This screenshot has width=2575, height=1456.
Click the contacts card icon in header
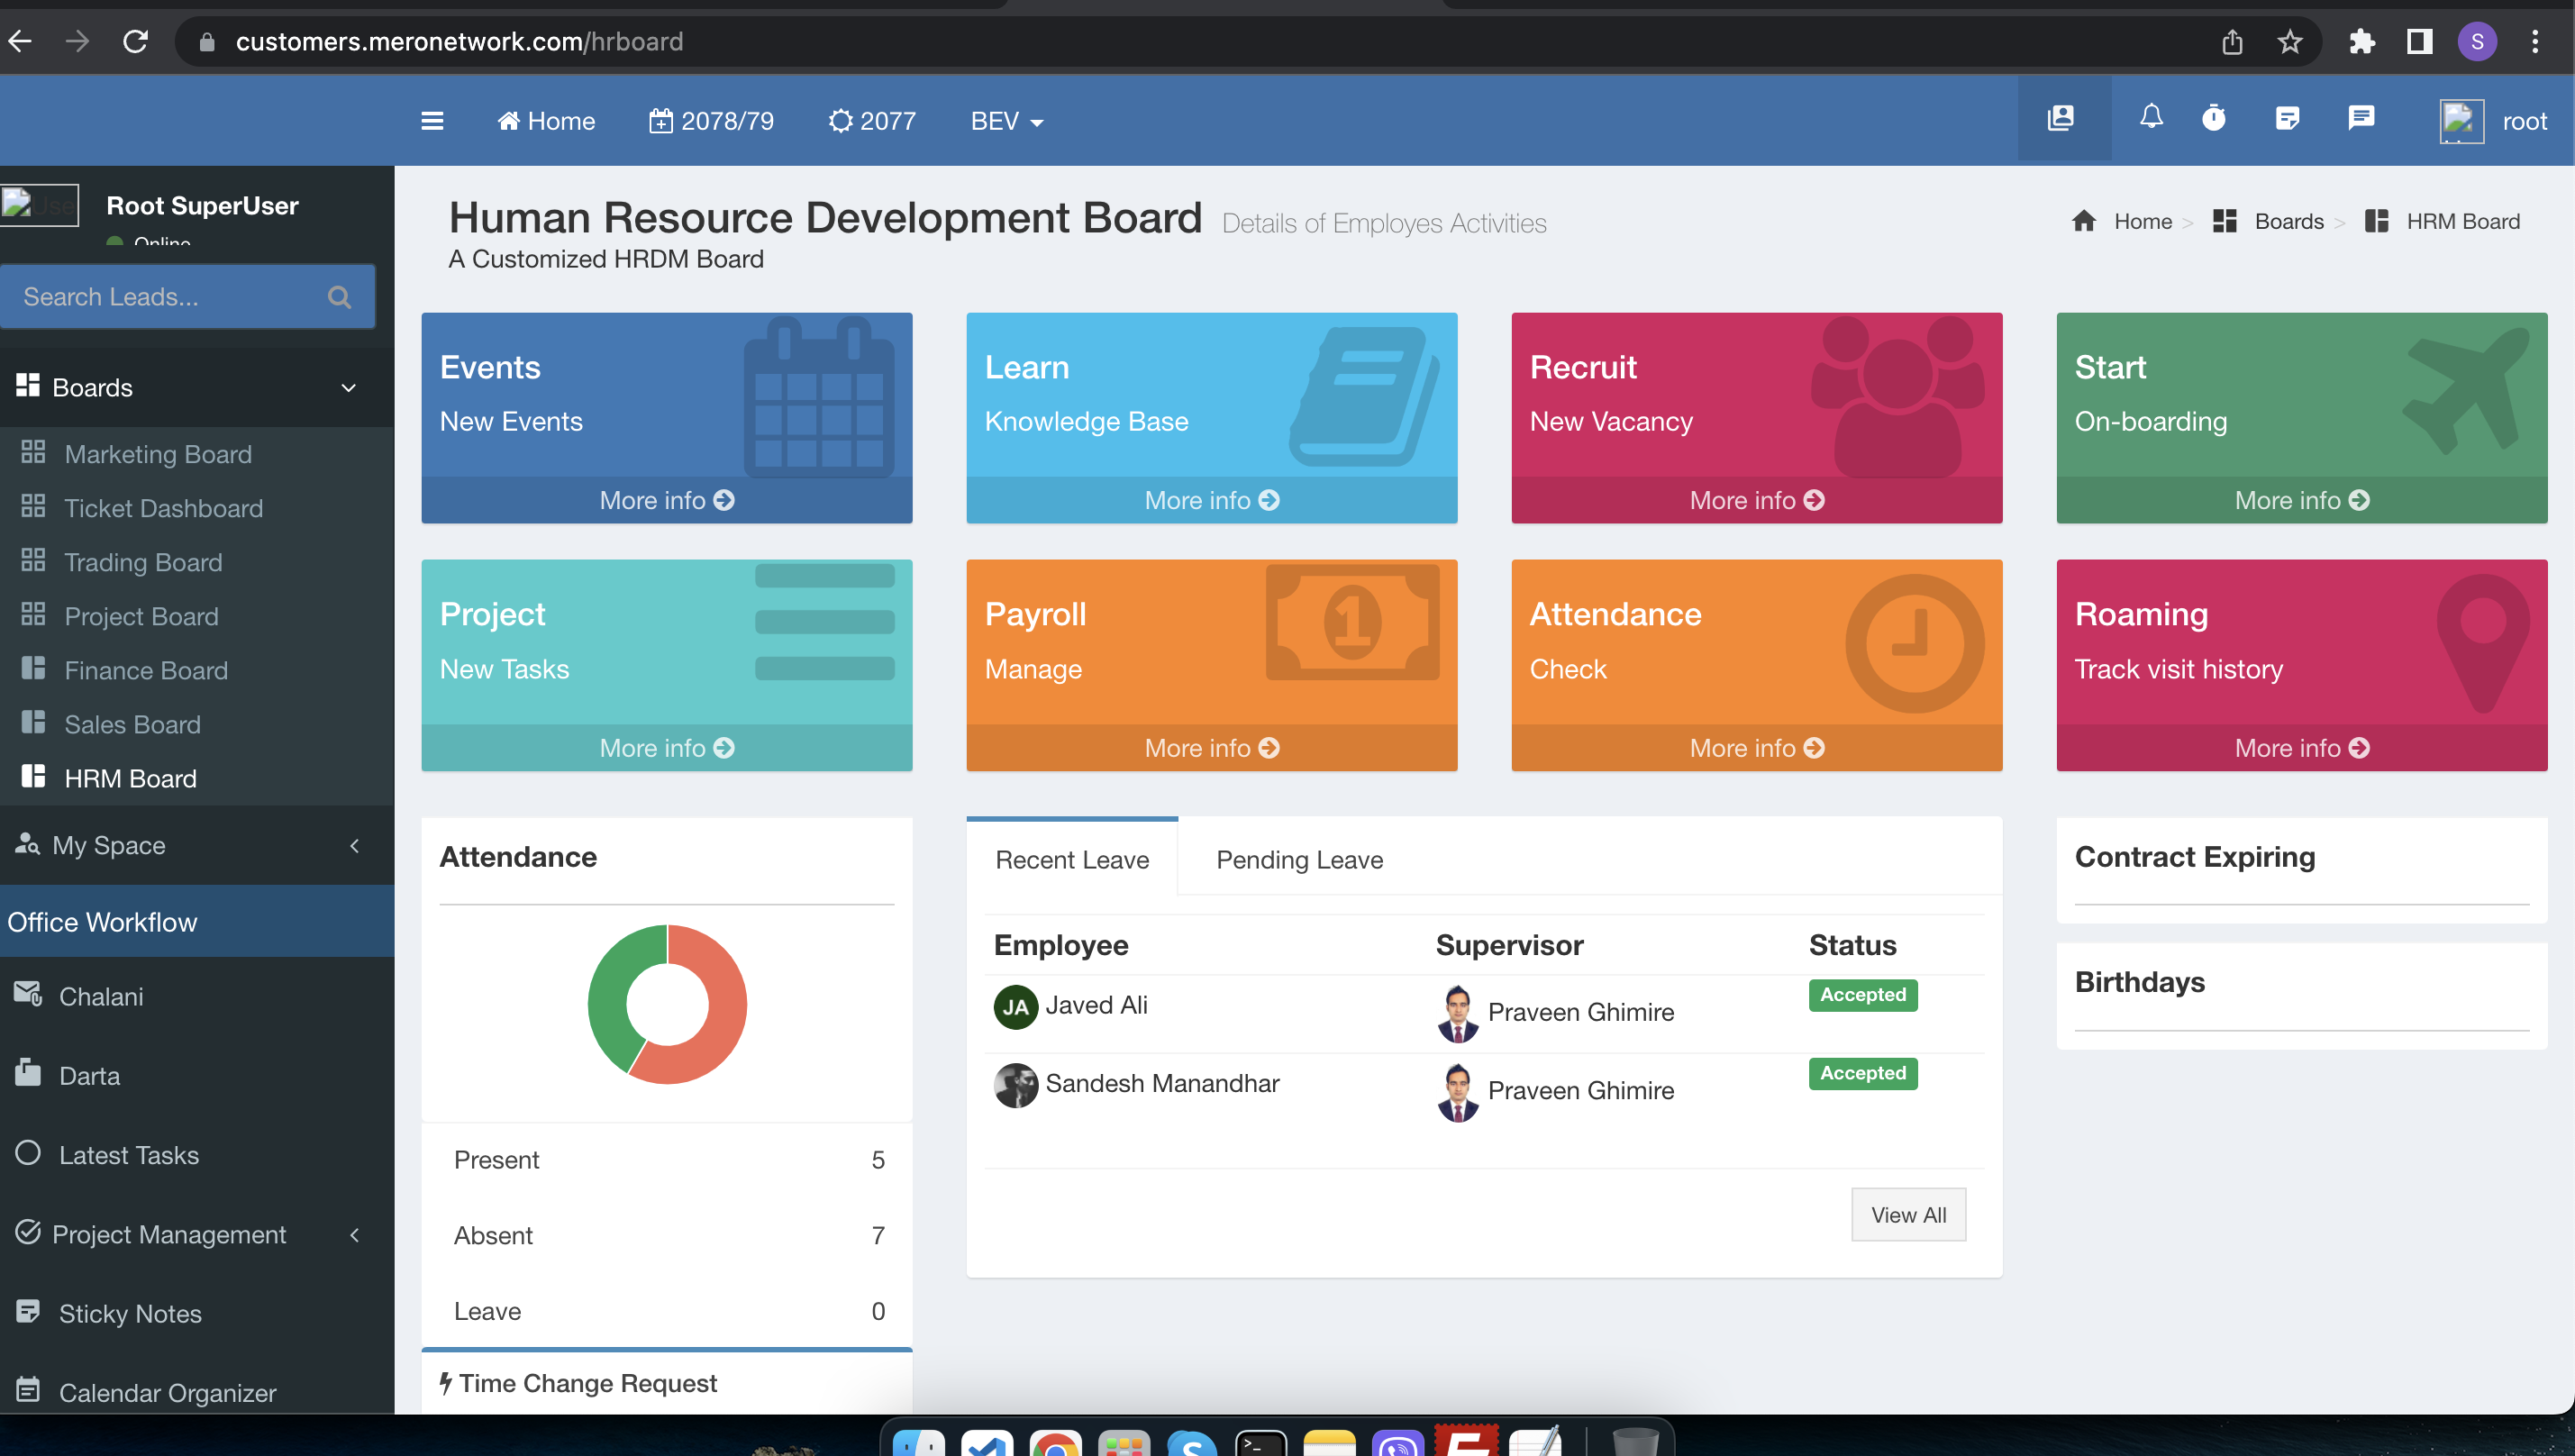click(2061, 119)
